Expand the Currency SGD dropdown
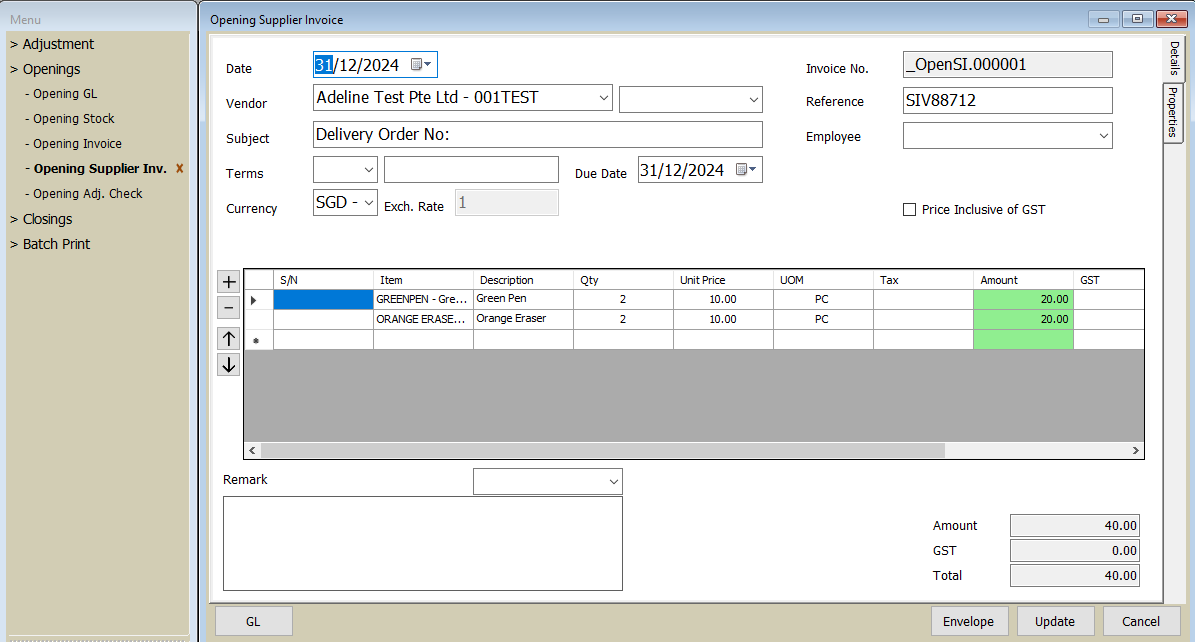1195x642 pixels. [368, 203]
